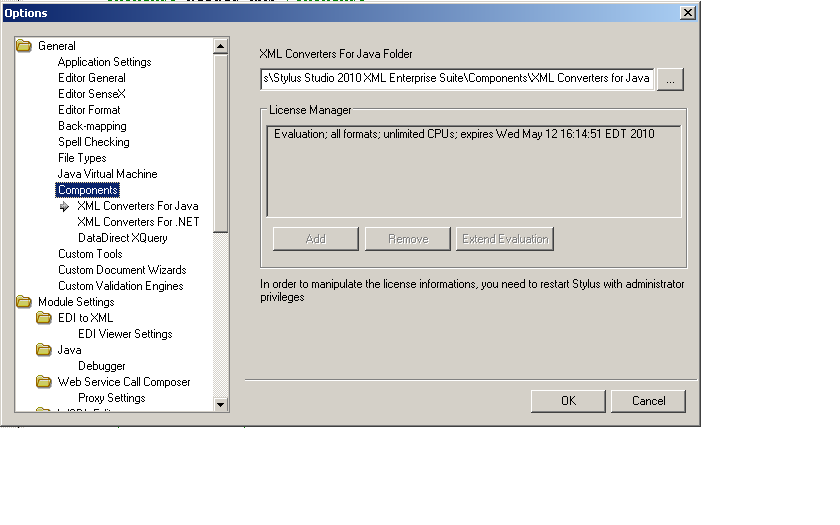Viewport: 840px width, 525px height.
Task: Click the Java folder icon
Action: tap(43, 350)
